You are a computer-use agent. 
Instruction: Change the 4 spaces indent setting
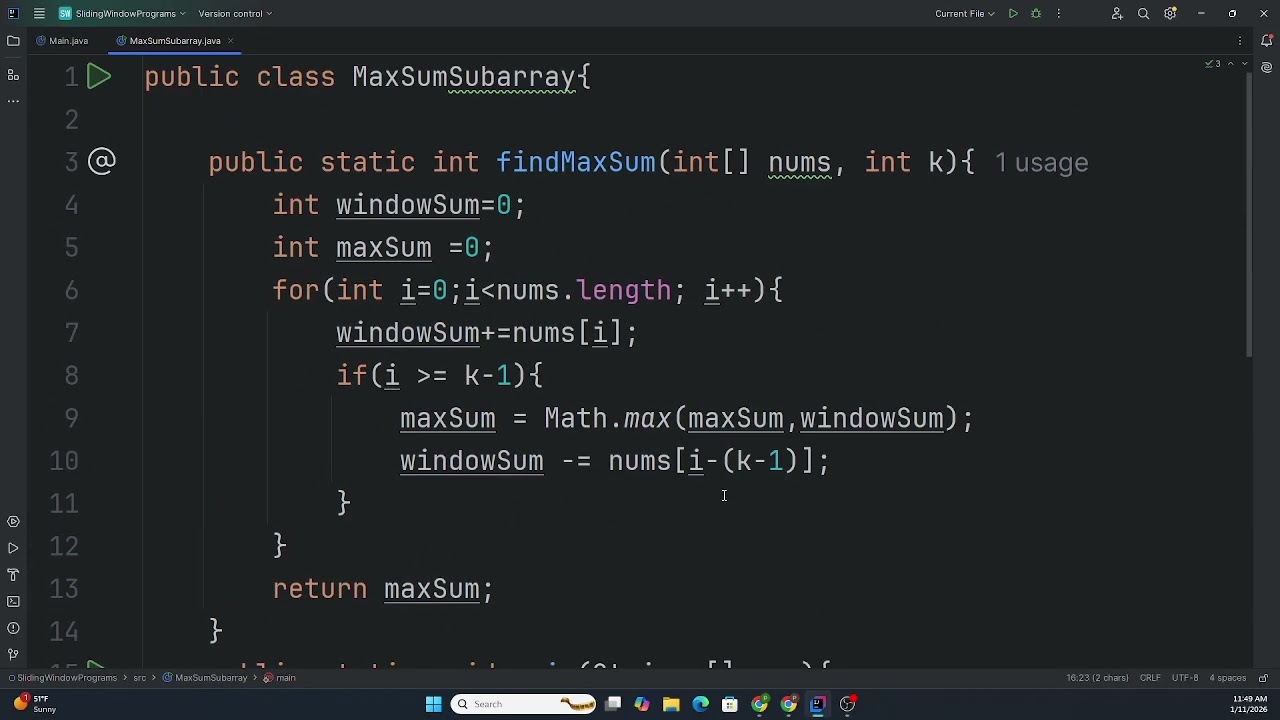[x=1228, y=678]
